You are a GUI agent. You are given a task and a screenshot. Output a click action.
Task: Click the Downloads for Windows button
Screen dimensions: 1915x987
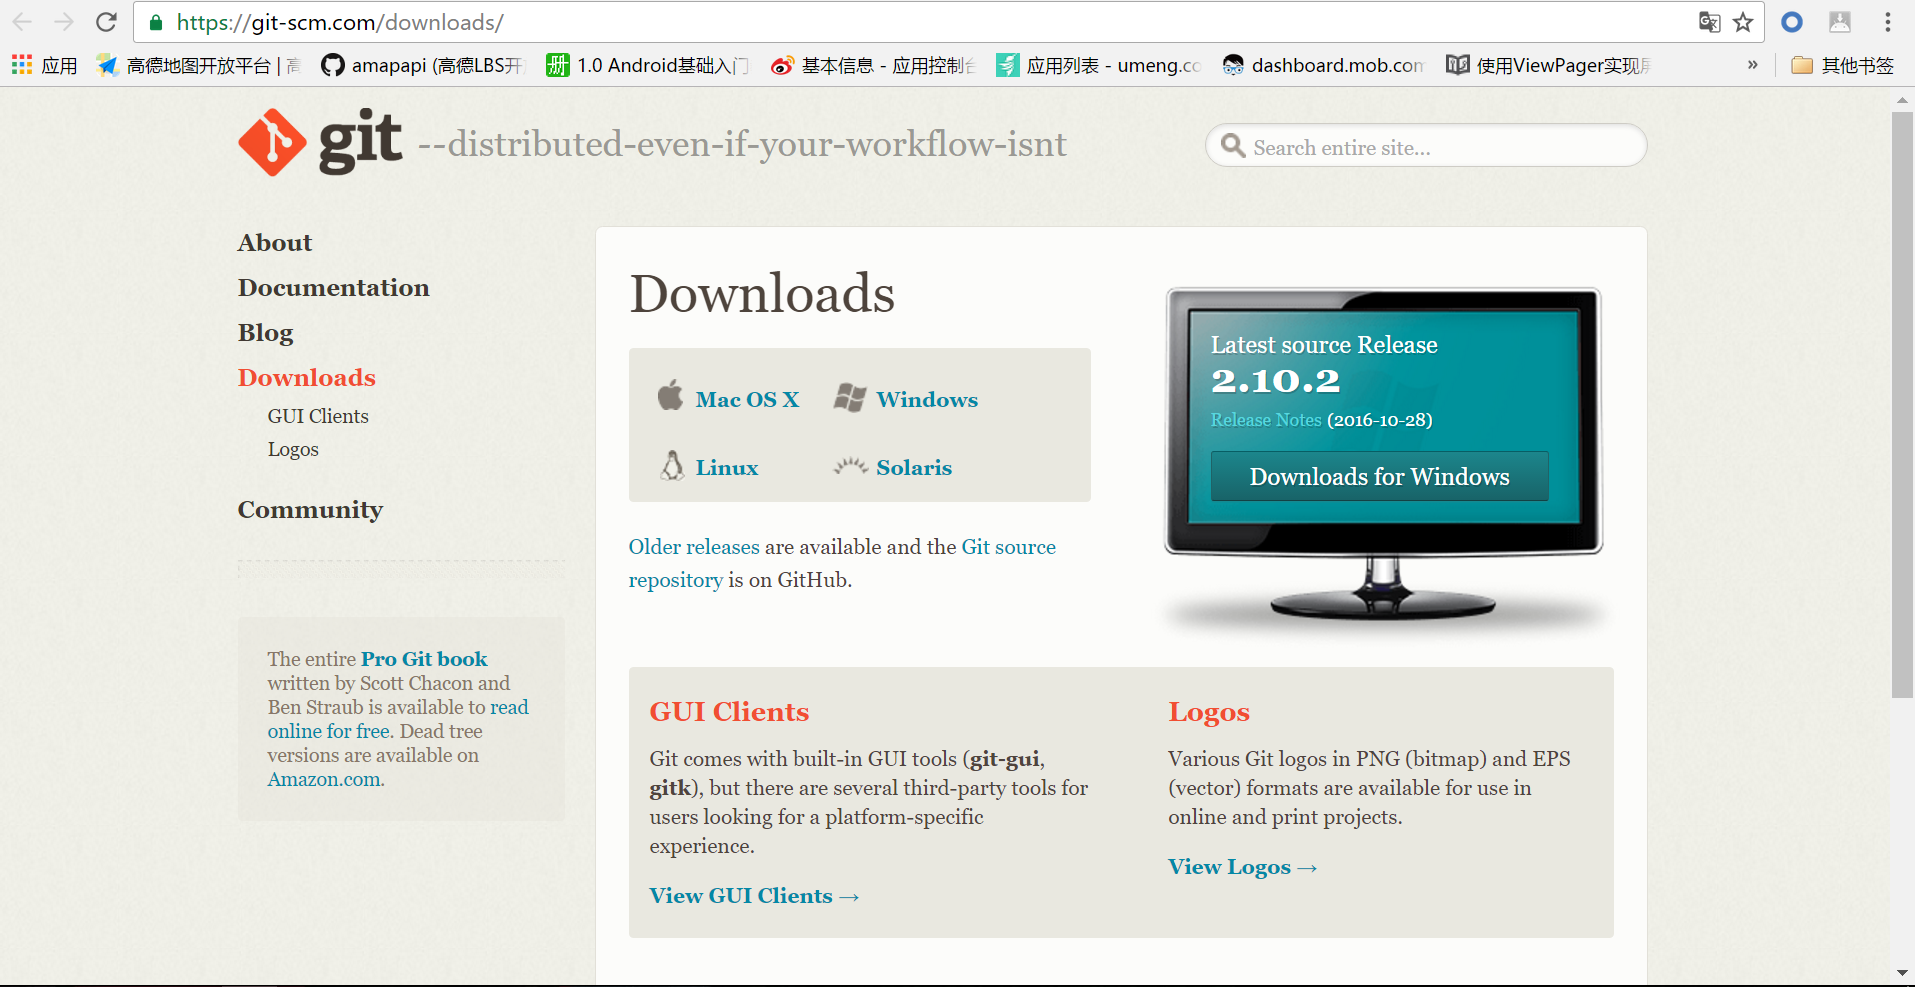1379,476
